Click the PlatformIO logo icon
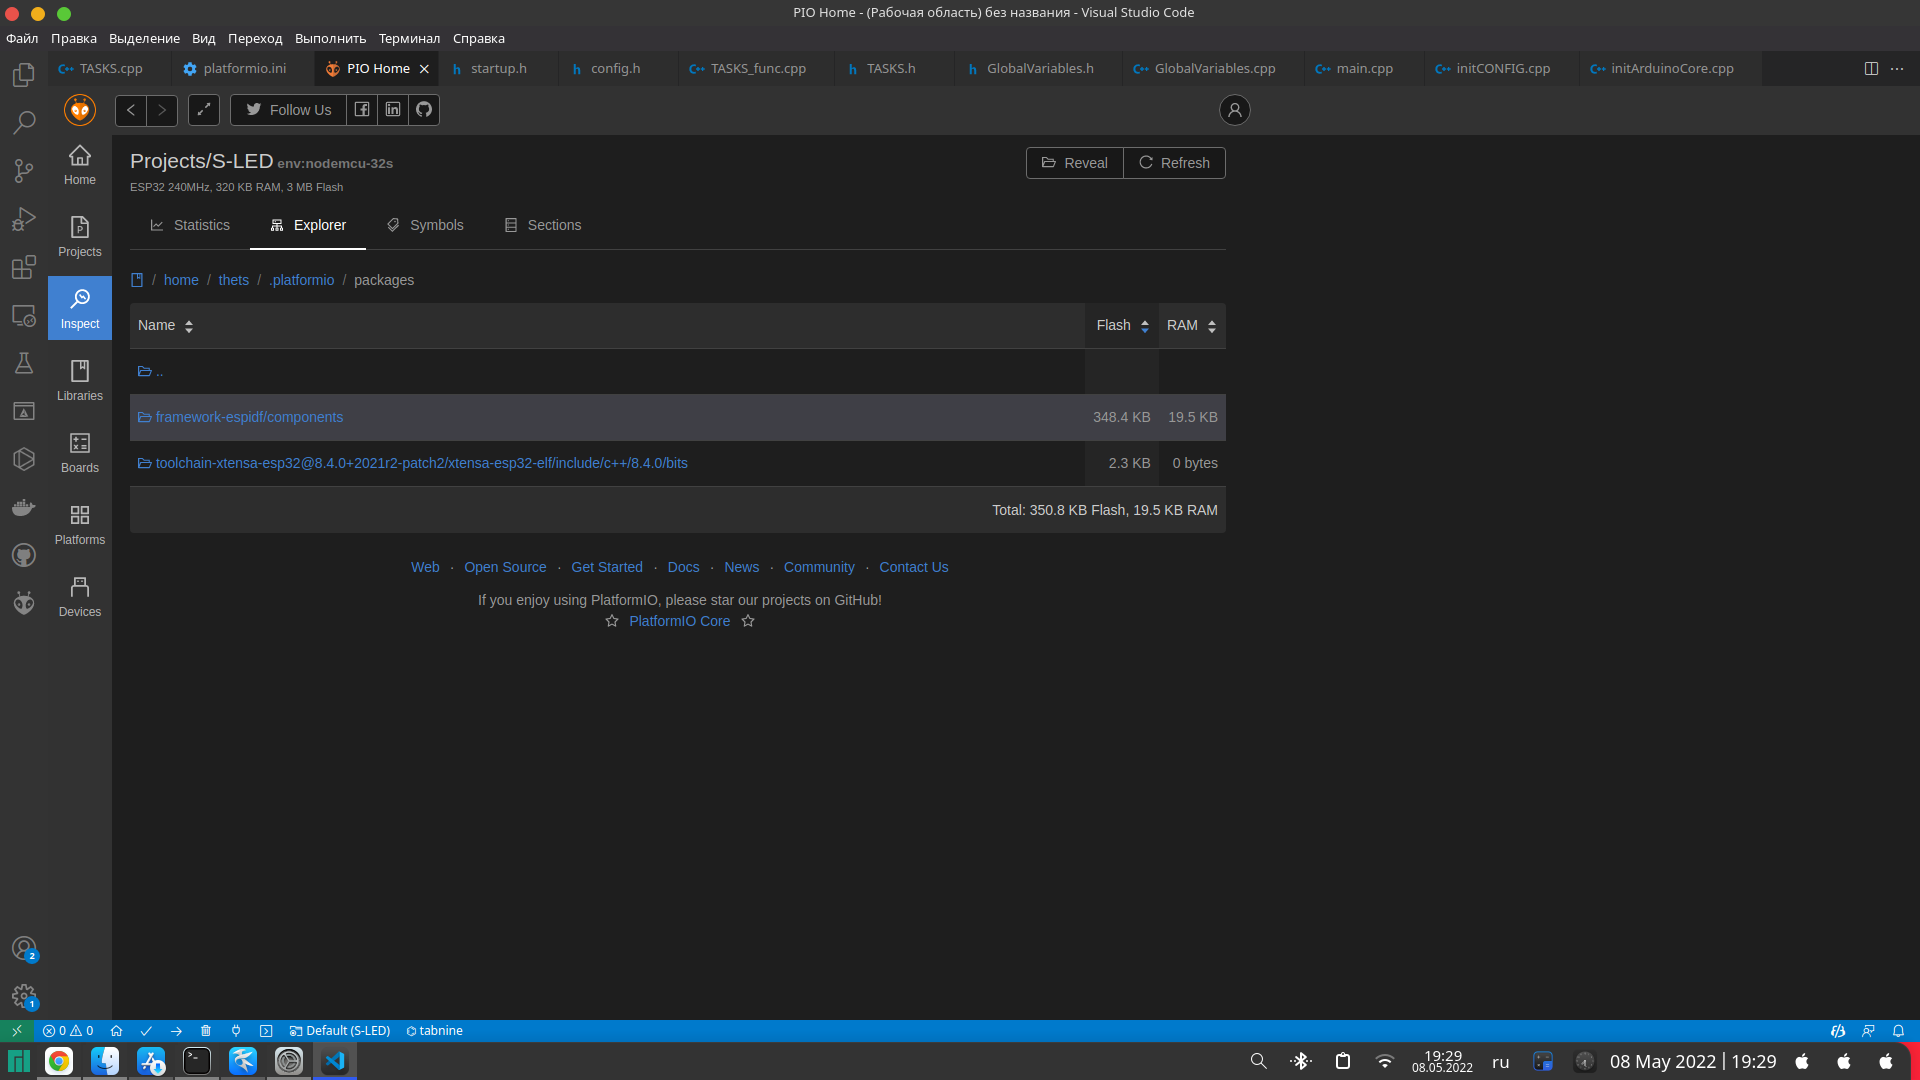This screenshot has height=1080, width=1920. click(80, 110)
